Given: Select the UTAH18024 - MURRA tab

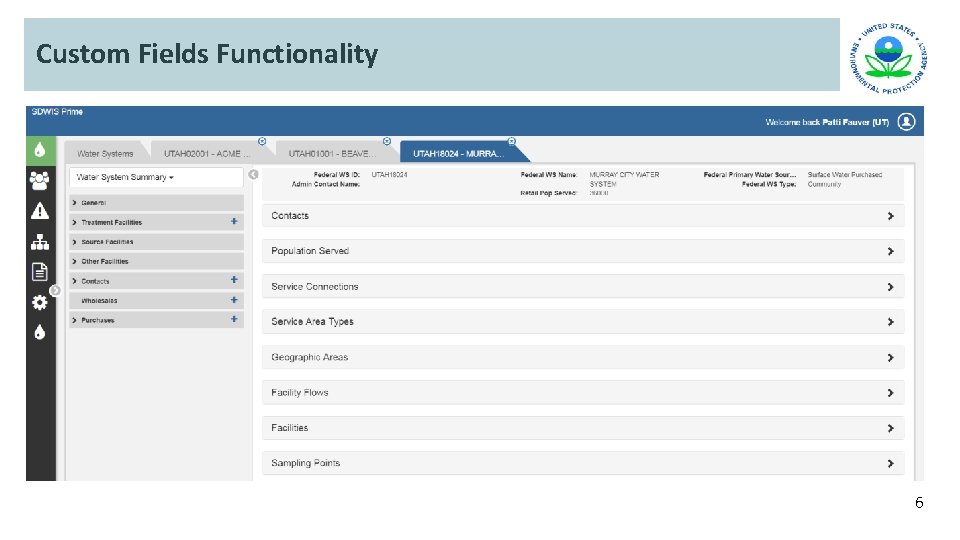Looking at the screenshot, I should (458, 154).
